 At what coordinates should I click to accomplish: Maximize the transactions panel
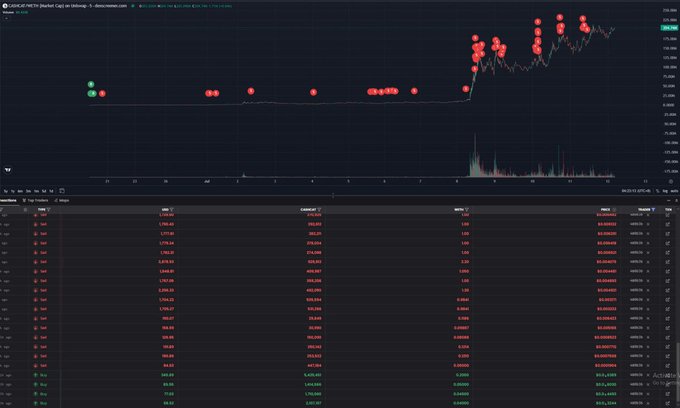[x=676, y=200]
